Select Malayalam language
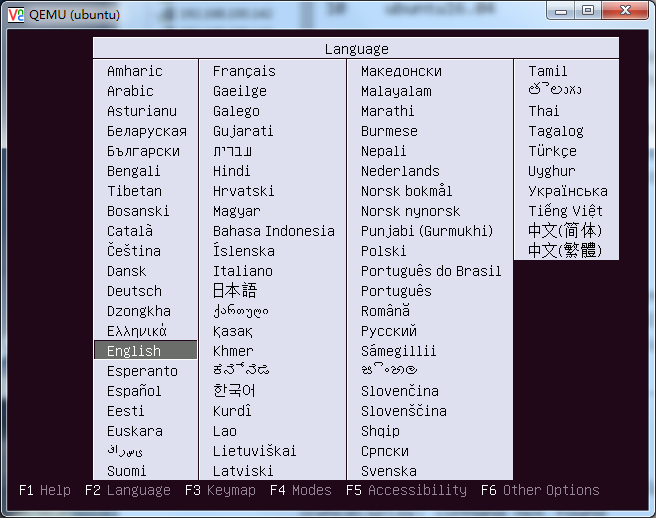The width and height of the screenshot is (656, 518). pyautogui.click(x=396, y=91)
